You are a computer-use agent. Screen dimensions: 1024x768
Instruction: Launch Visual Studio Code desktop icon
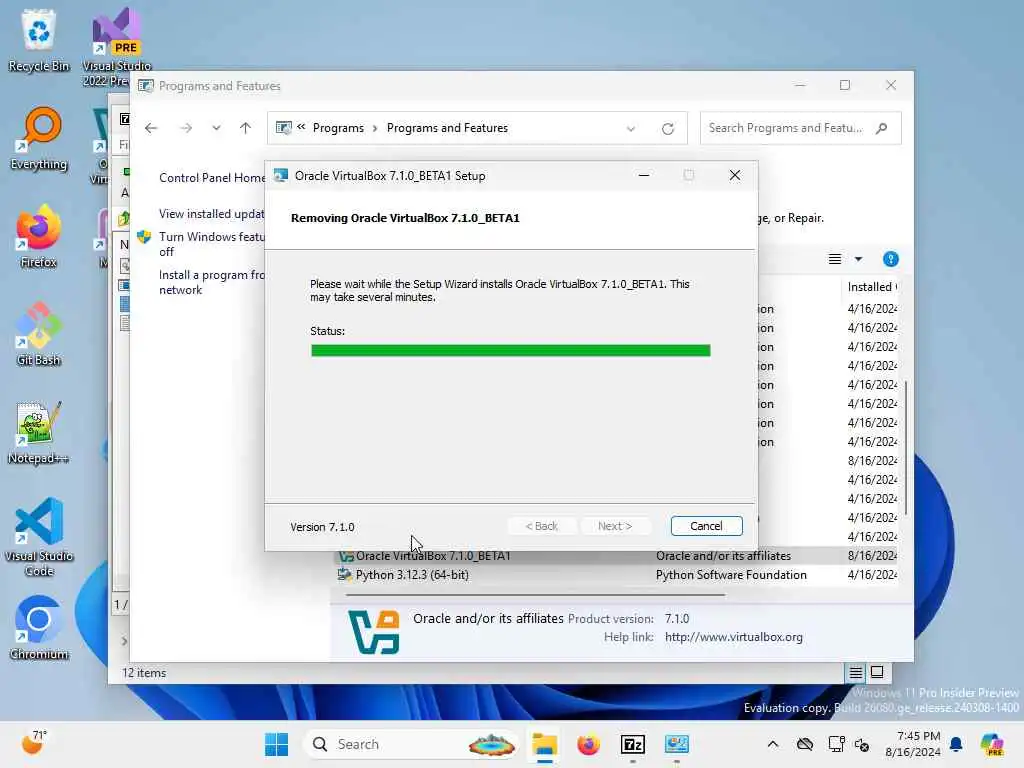39,537
